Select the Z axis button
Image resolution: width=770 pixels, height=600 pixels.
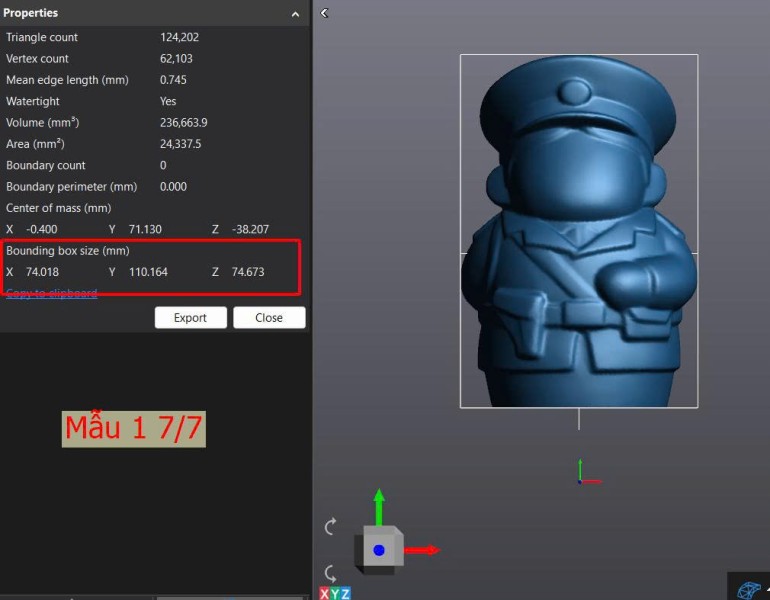[x=346, y=594]
